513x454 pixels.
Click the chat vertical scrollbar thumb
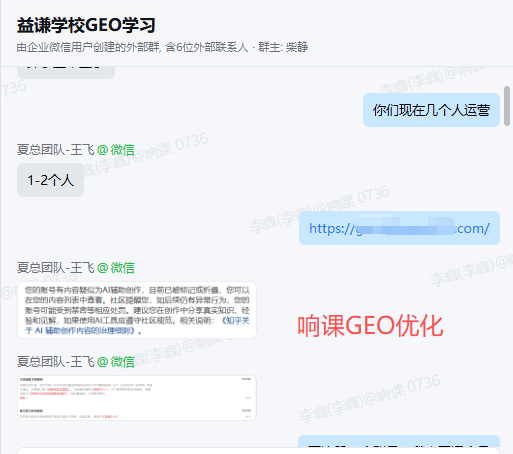507,106
